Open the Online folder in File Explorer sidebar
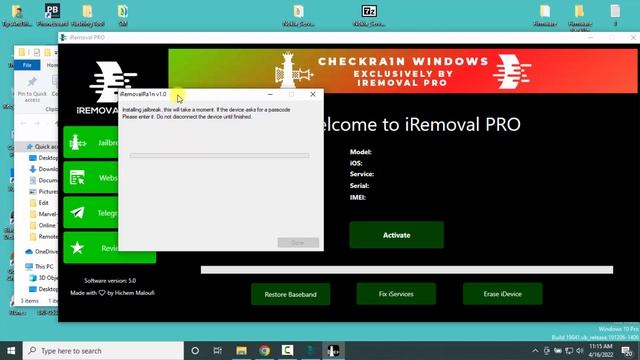The width and height of the screenshot is (640, 360). point(42,225)
